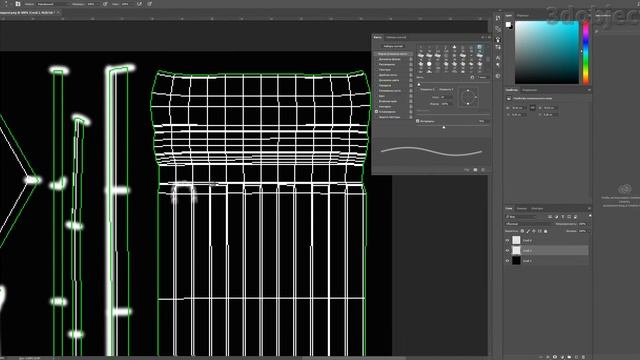Click lock position icon in Layers panel

pos(534,231)
